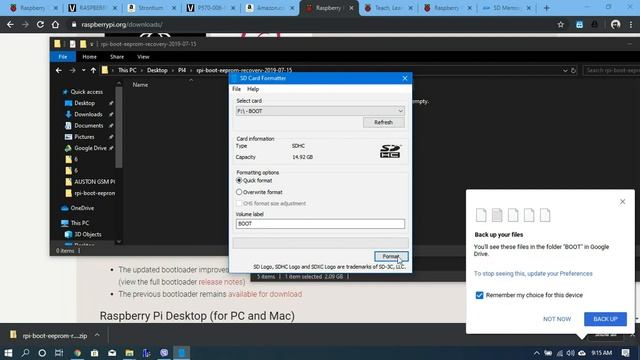This screenshot has width=640, height=360.
Task: Open the File tab in File Explorer
Action: coord(62,57)
